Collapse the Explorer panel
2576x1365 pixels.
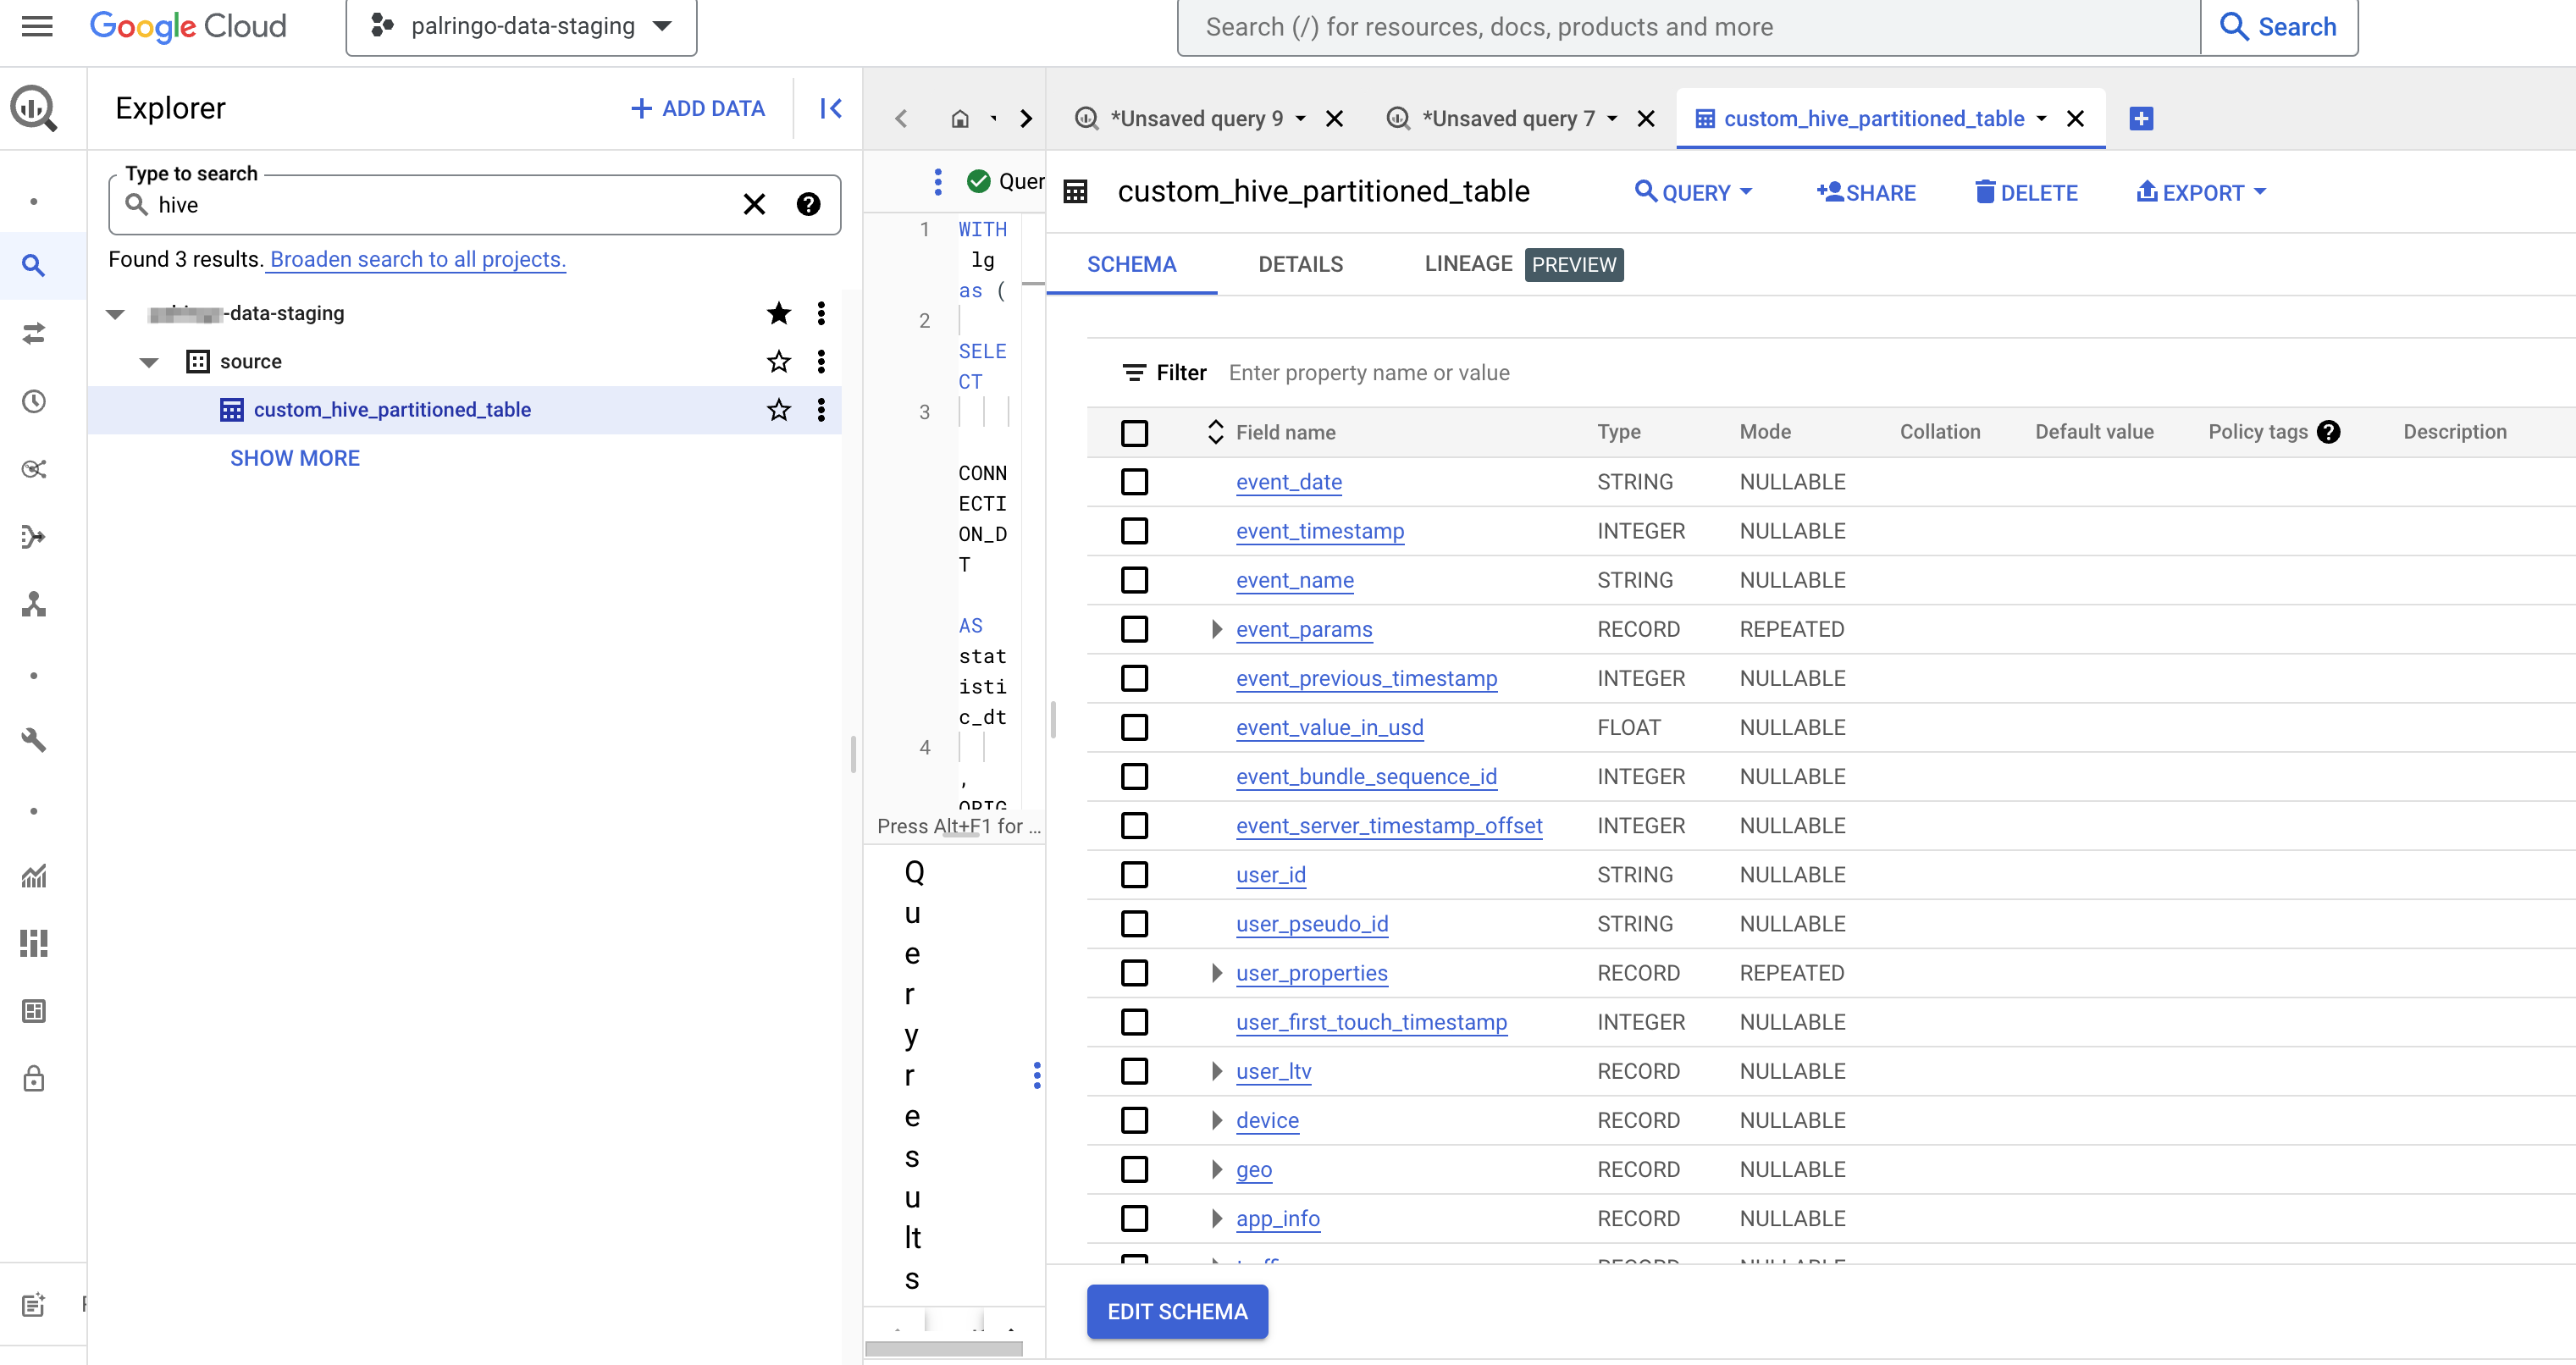coord(830,108)
